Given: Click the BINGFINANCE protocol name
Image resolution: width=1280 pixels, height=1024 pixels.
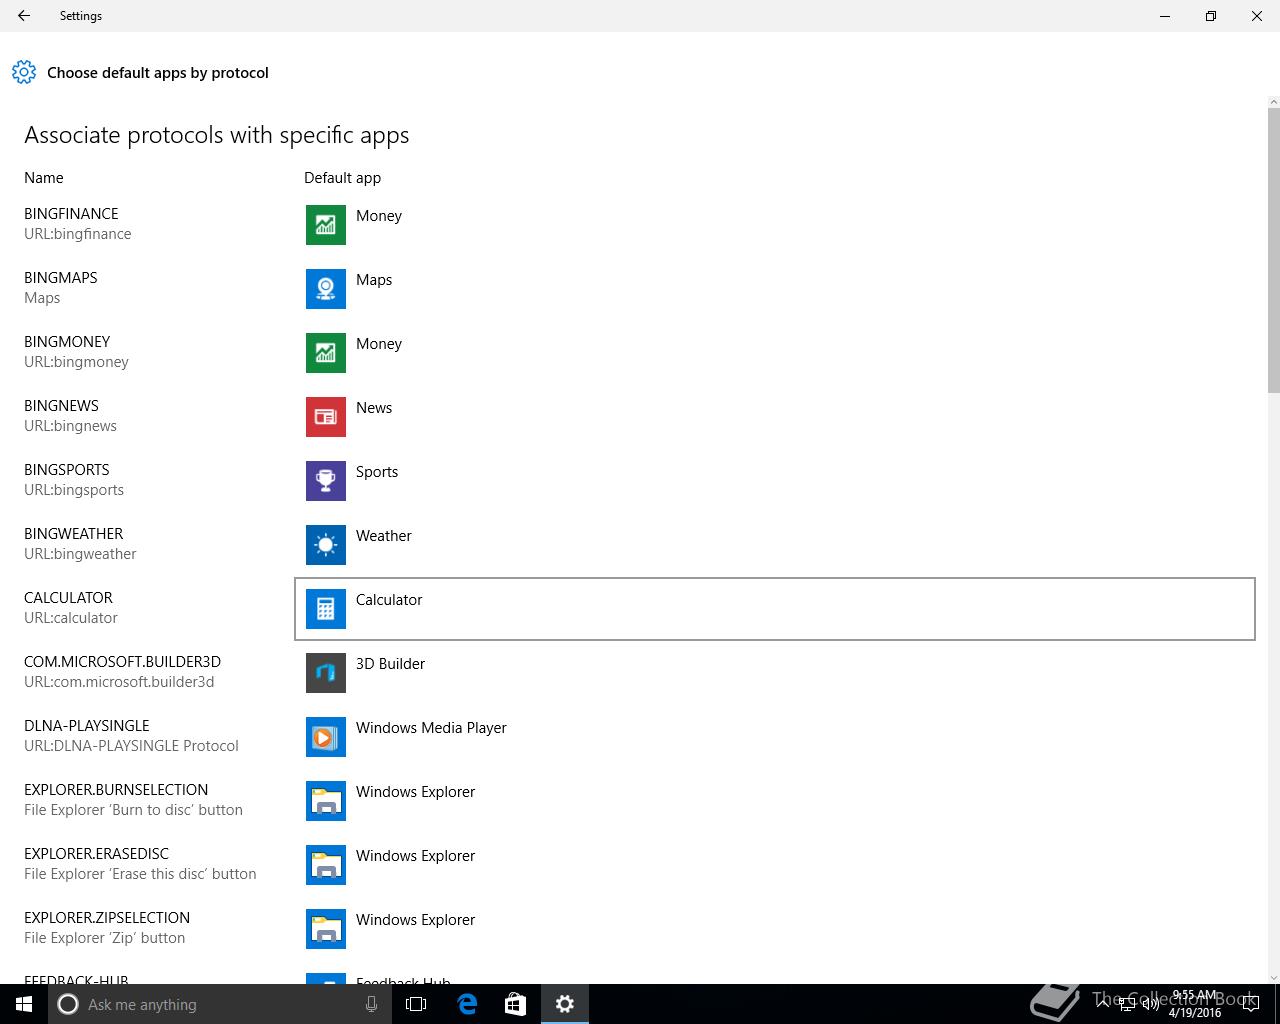Looking at the screenshot, I should pos(71,214).
